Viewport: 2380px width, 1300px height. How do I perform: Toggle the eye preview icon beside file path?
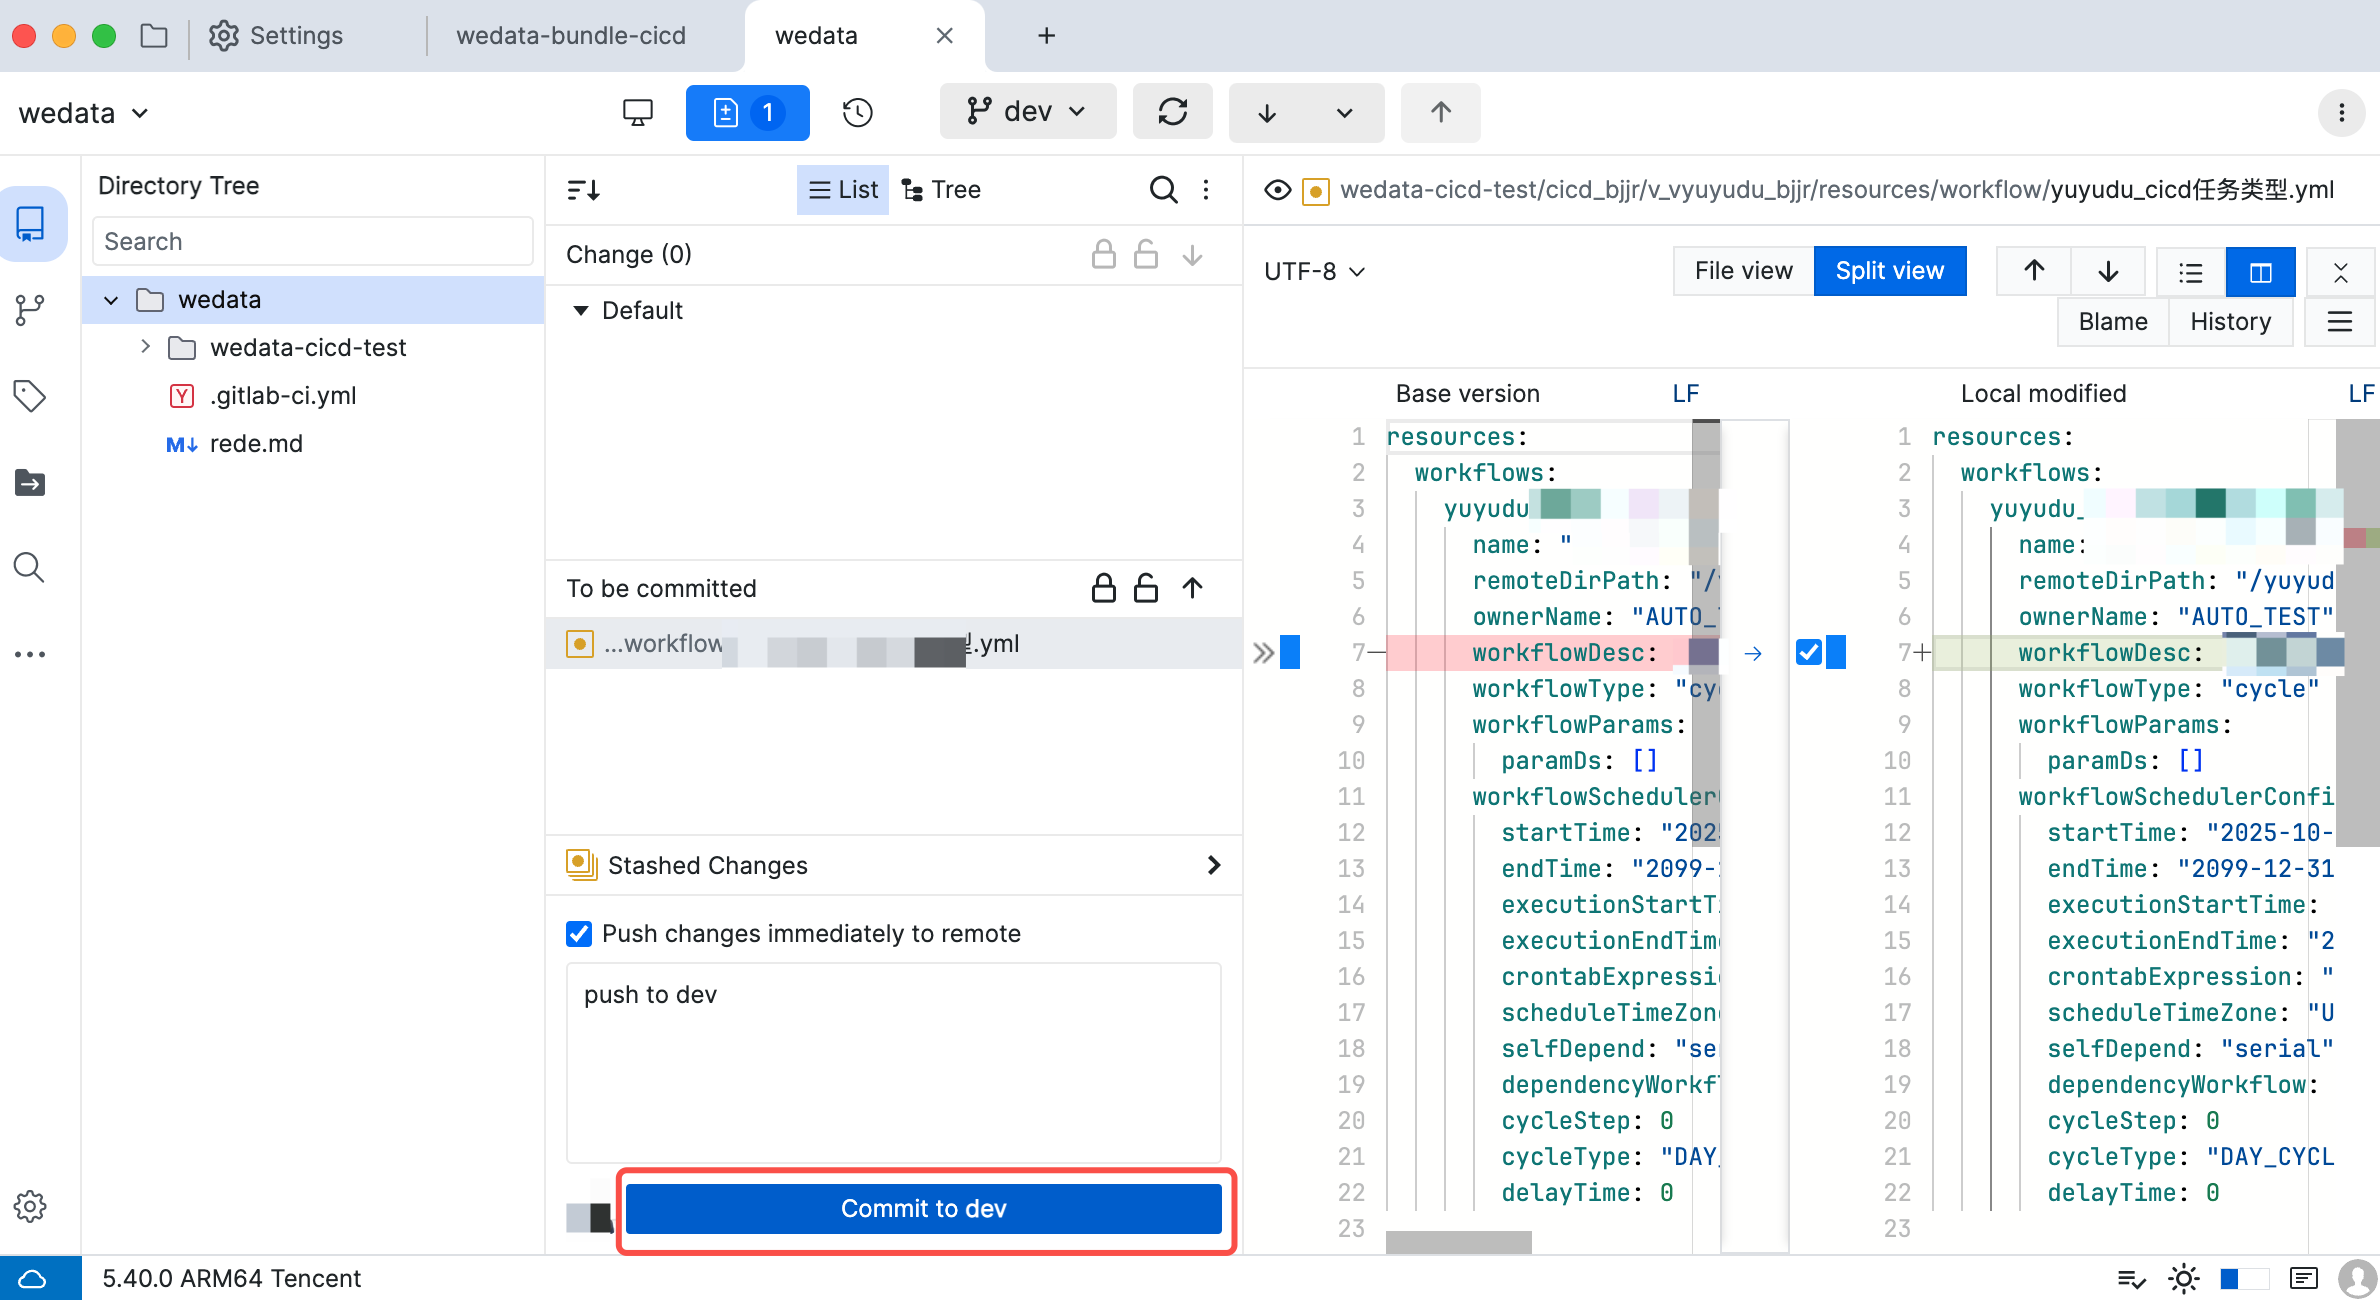coord(1277,190)
